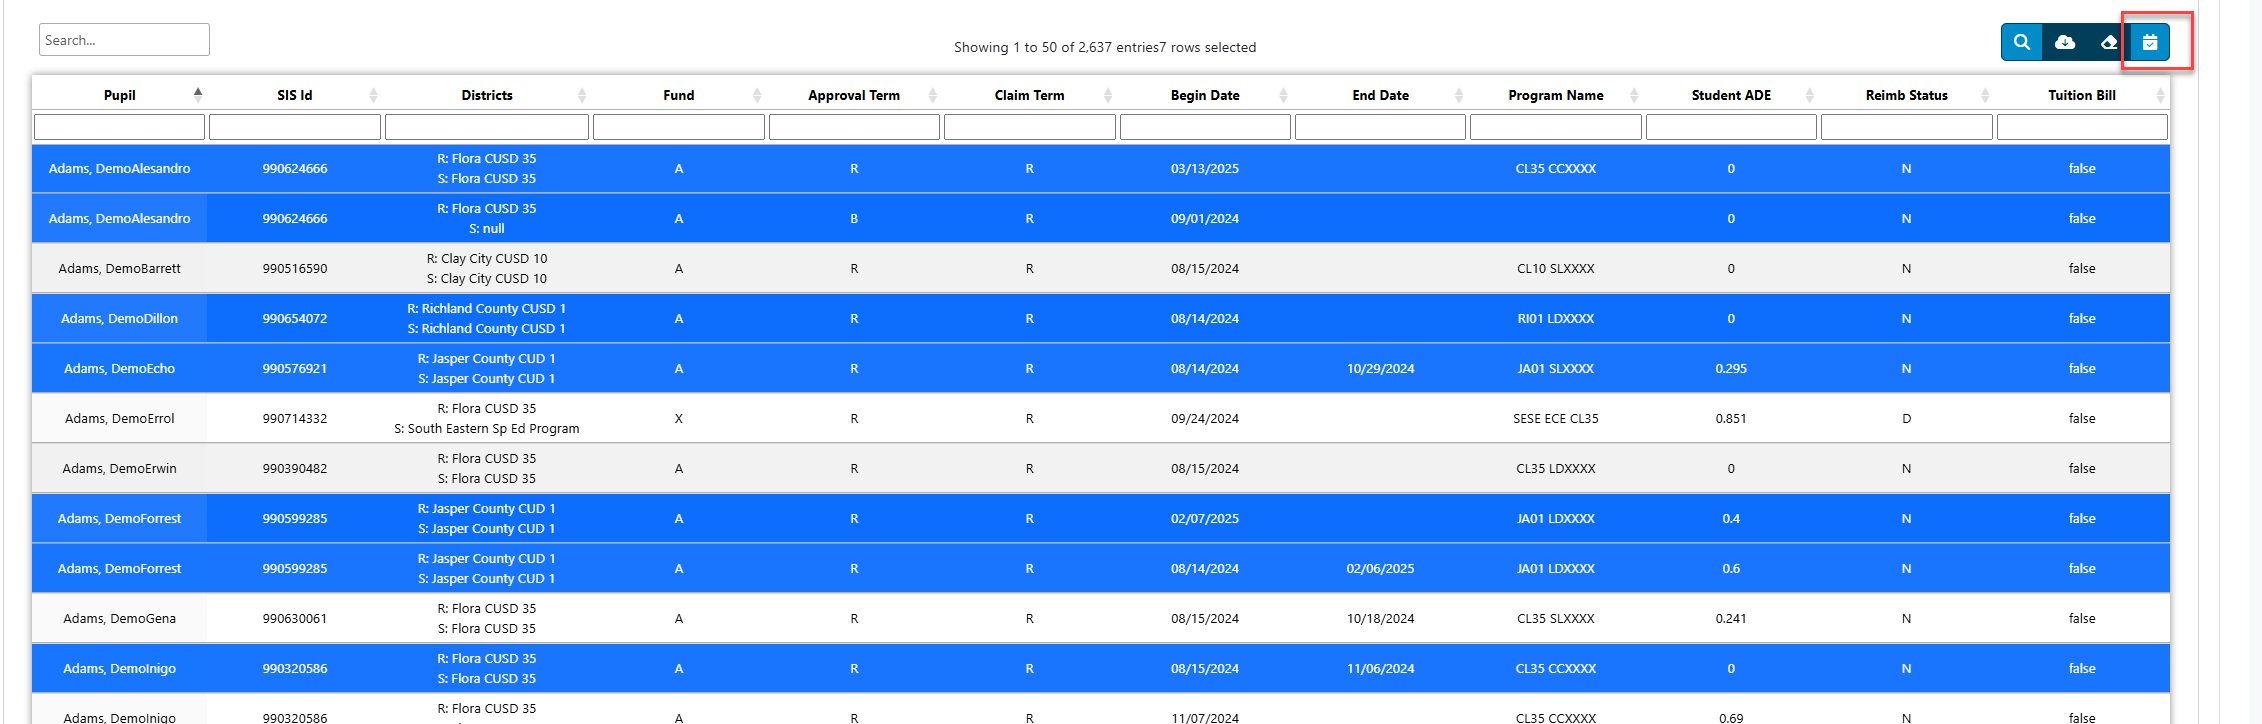Viewport: 2262px width, 724px height.
Task: Select the Adams, DemoErrol pupil cell
Action: pos(119,418)
